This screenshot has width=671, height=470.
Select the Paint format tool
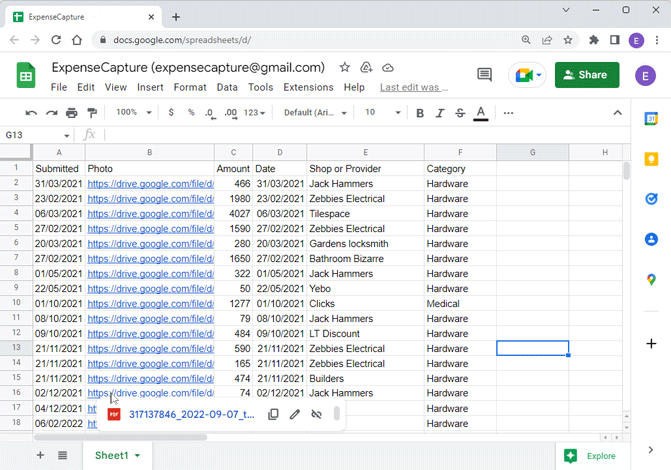click(92, 113)
